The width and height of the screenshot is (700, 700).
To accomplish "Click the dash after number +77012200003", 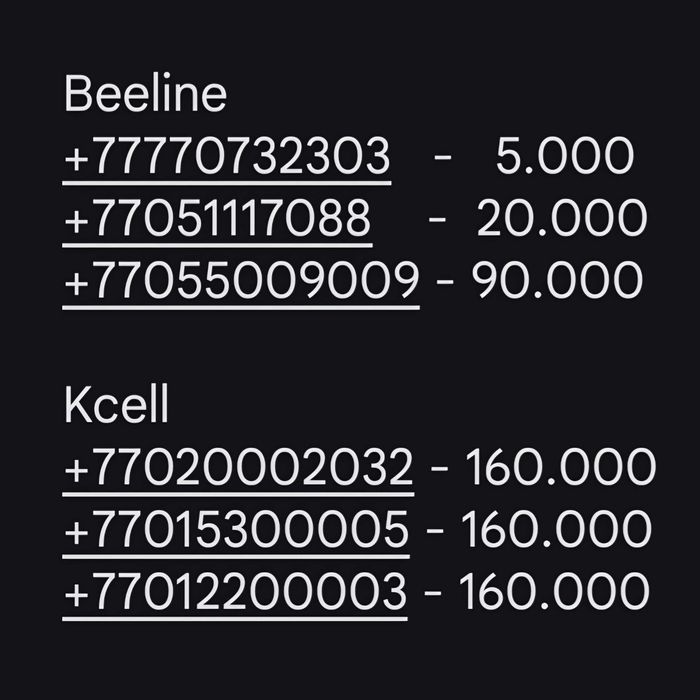I will pyautogui.click(x=433, y=592).
